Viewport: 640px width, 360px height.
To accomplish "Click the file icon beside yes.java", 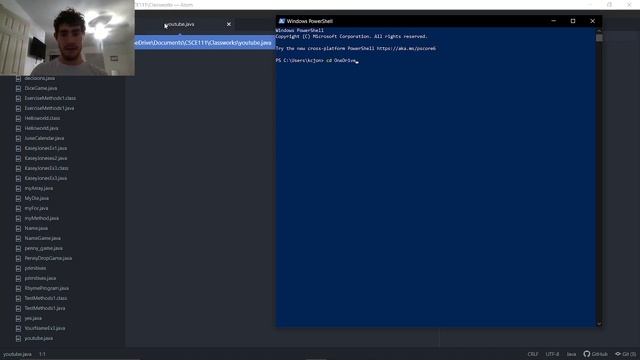I will click(x=18, y=318).
